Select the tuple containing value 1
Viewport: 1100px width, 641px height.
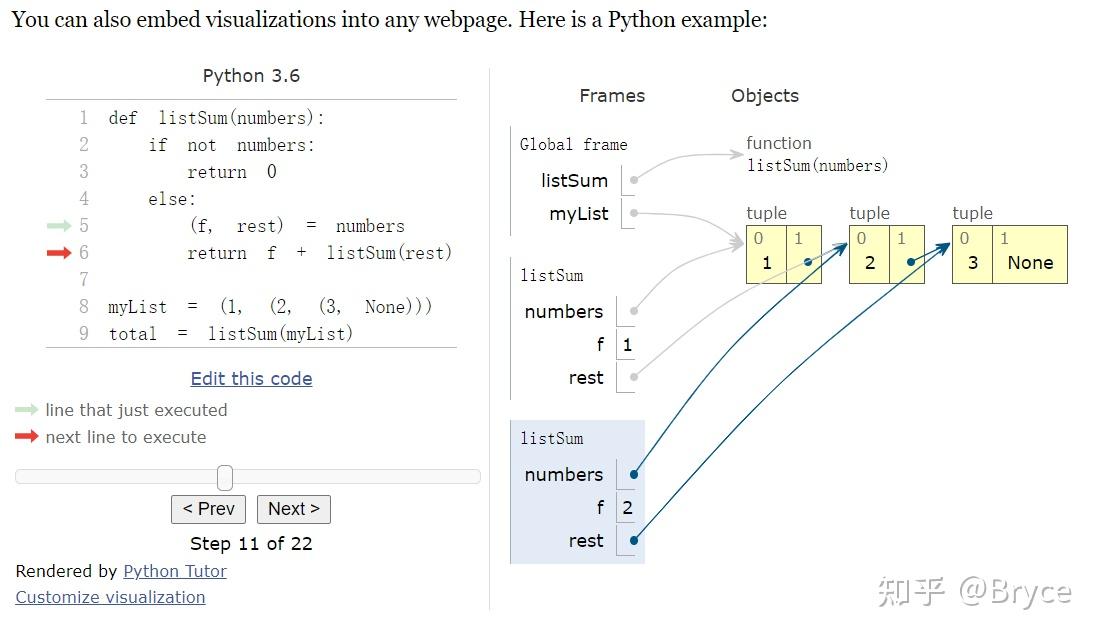point(784,253)
